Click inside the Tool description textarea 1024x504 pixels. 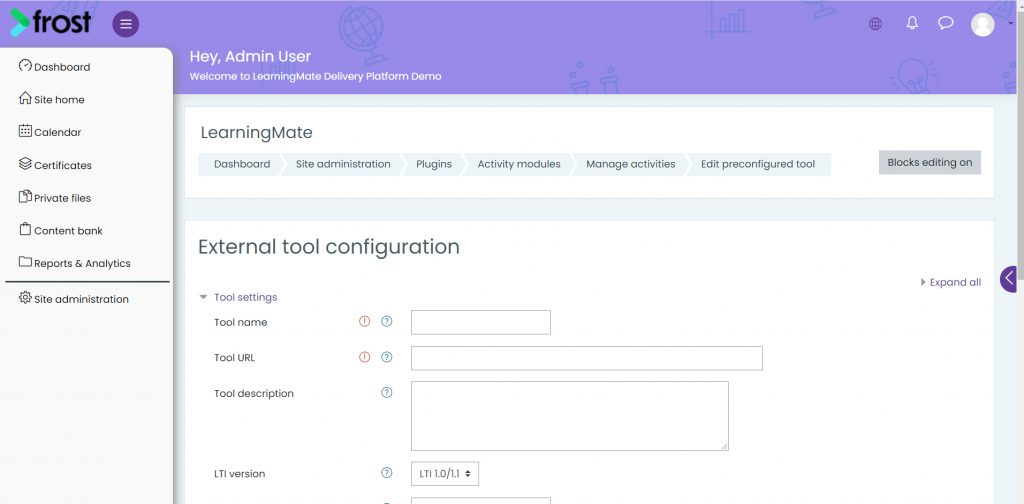pos(569,416)
